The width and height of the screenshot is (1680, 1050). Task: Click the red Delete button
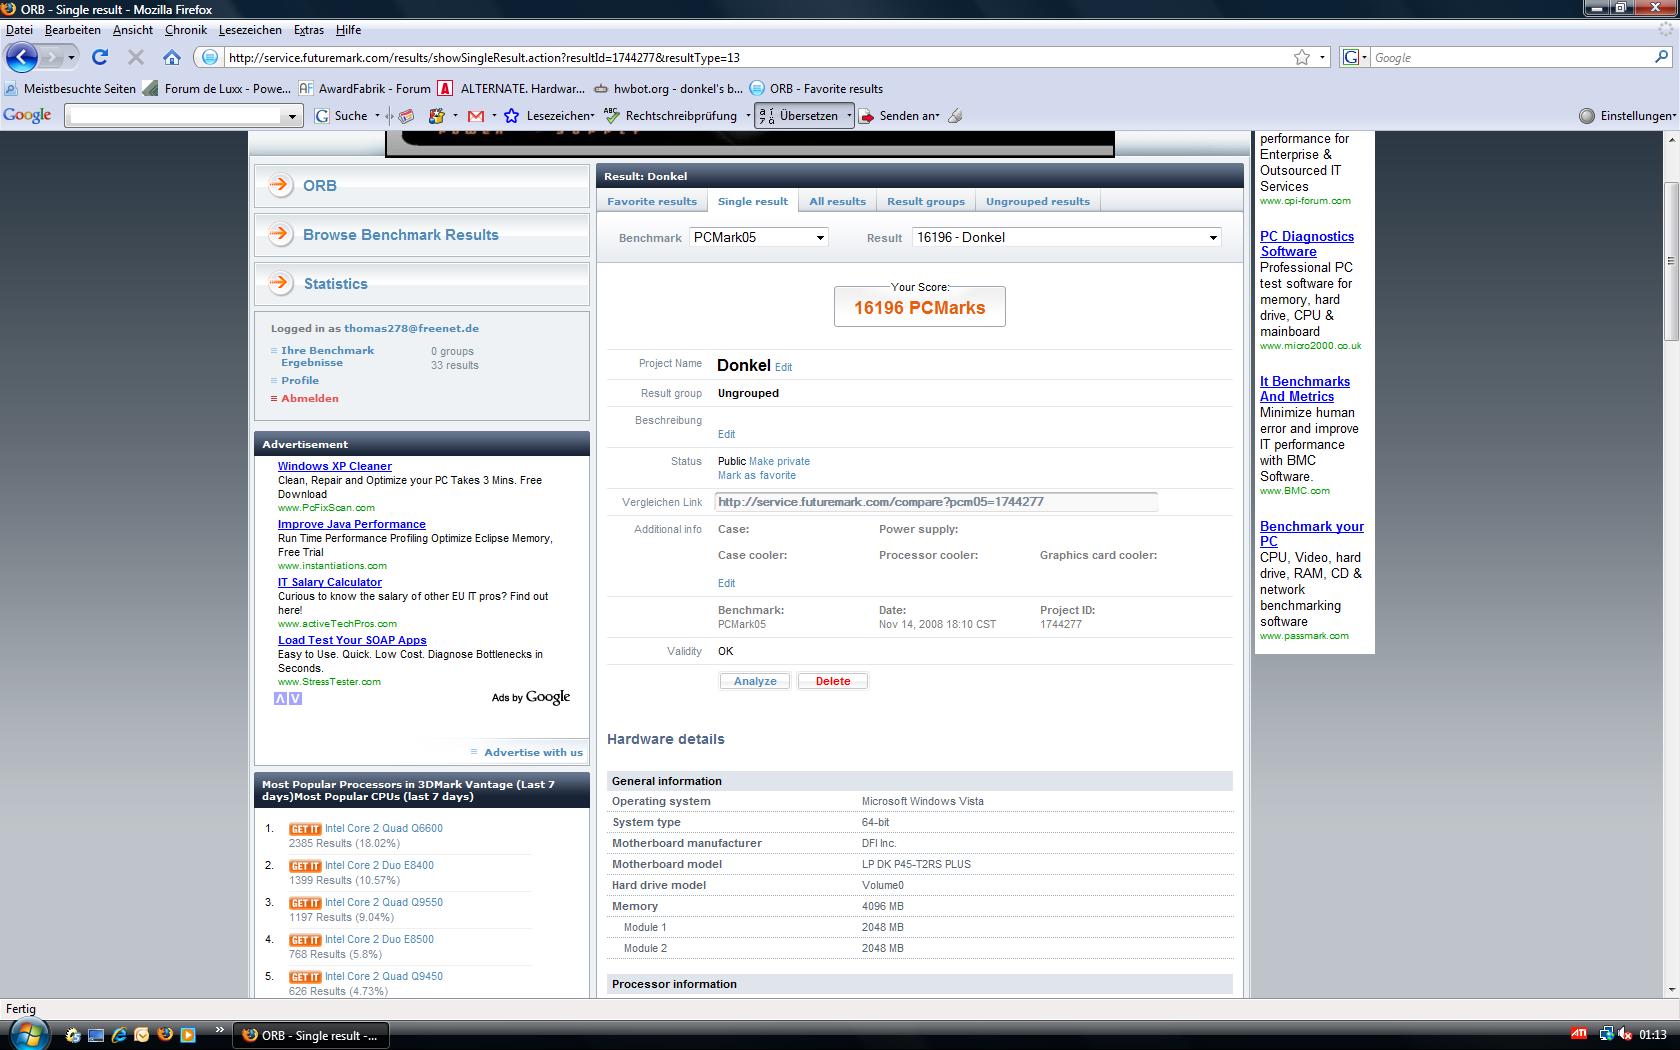[x=833, y=681]
